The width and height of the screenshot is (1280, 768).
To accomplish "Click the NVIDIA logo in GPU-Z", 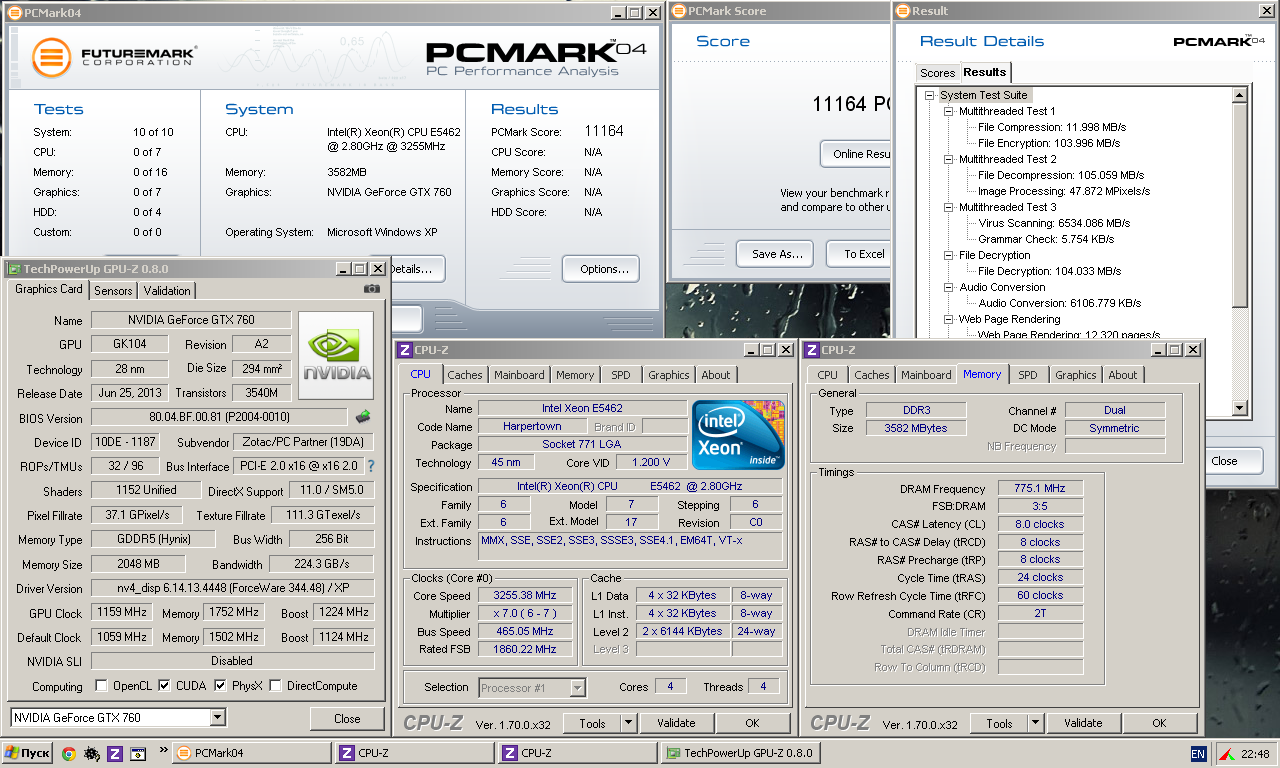I will click(336, 355).
